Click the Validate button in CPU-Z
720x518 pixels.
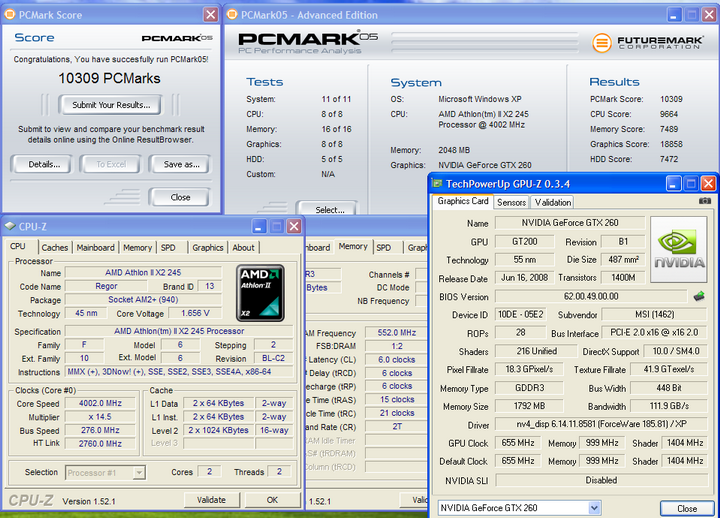pyautogui.click(x=211, y=500)
